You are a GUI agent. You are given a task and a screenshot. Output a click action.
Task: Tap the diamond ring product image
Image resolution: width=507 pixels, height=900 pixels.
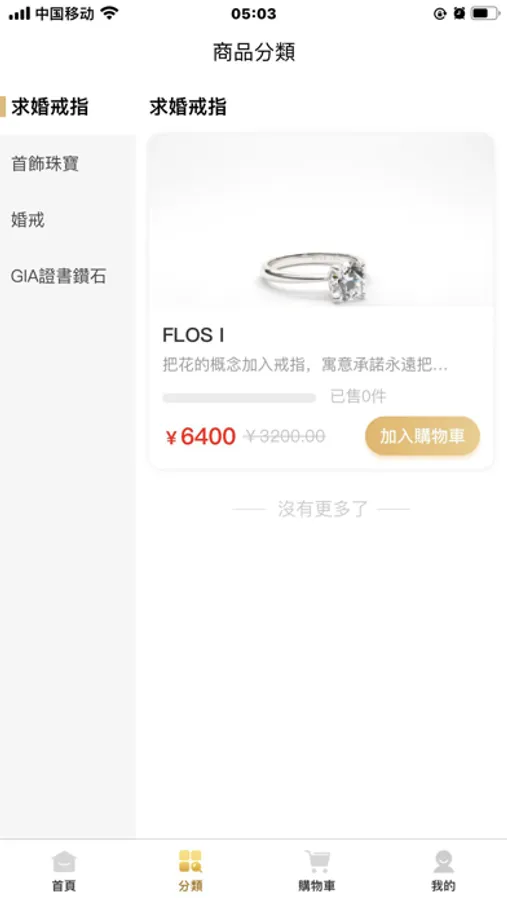coord(321,220)
